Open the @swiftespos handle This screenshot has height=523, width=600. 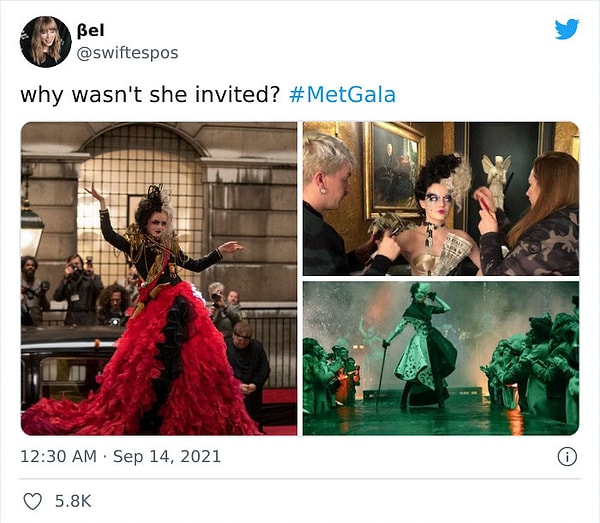click(127, 53)
